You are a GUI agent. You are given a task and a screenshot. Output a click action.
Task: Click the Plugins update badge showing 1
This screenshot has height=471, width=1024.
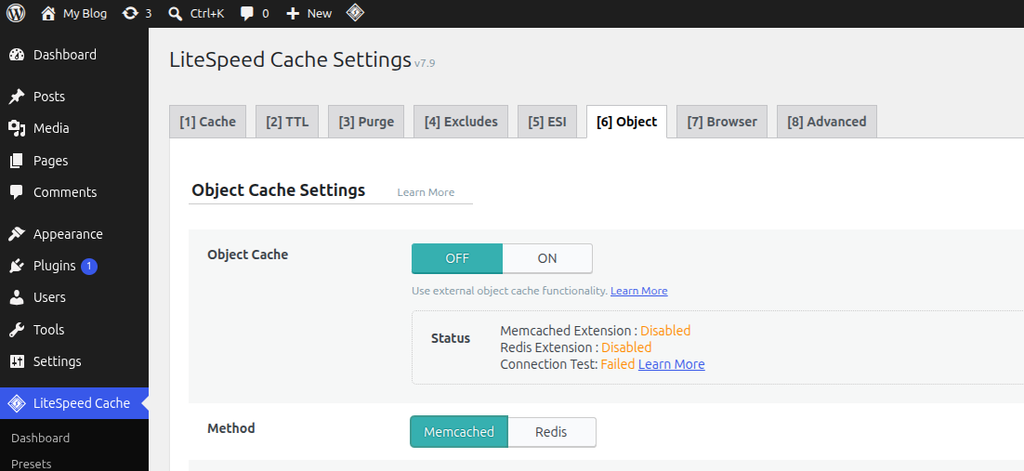[x=89, y=266]
